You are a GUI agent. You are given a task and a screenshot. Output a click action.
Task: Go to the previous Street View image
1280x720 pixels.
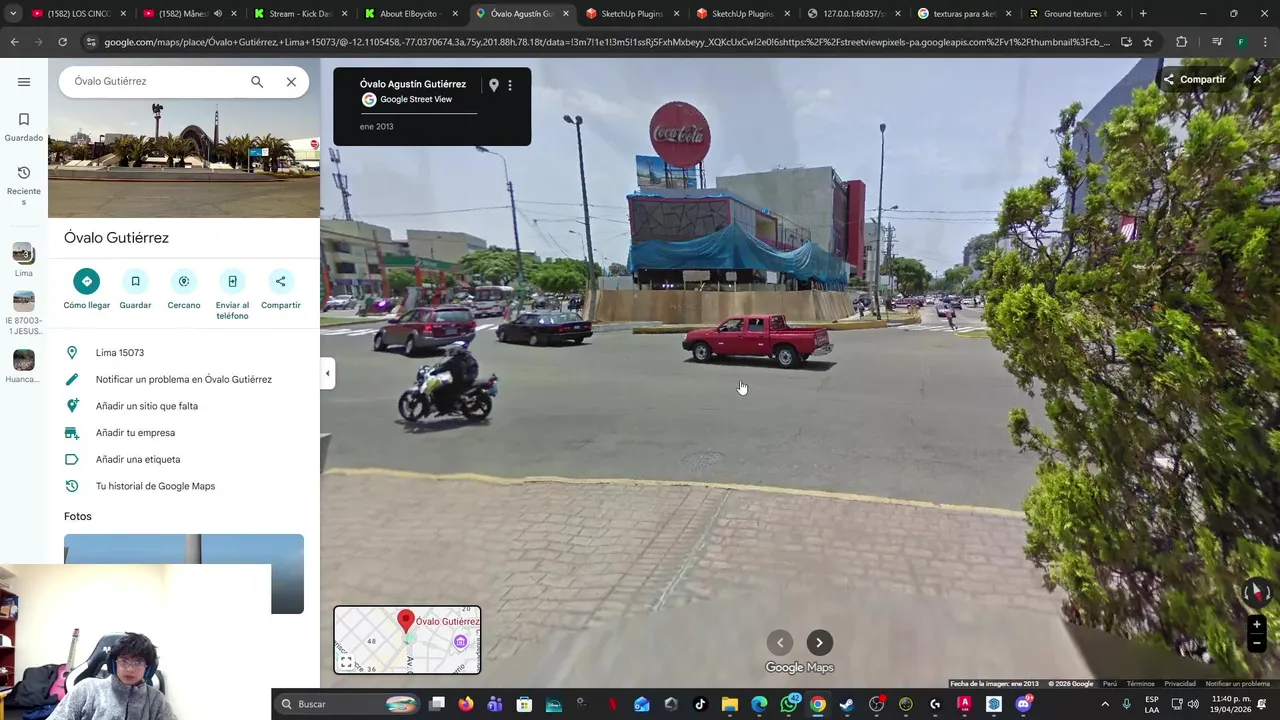pyautogui.click(x=780, y=643)
